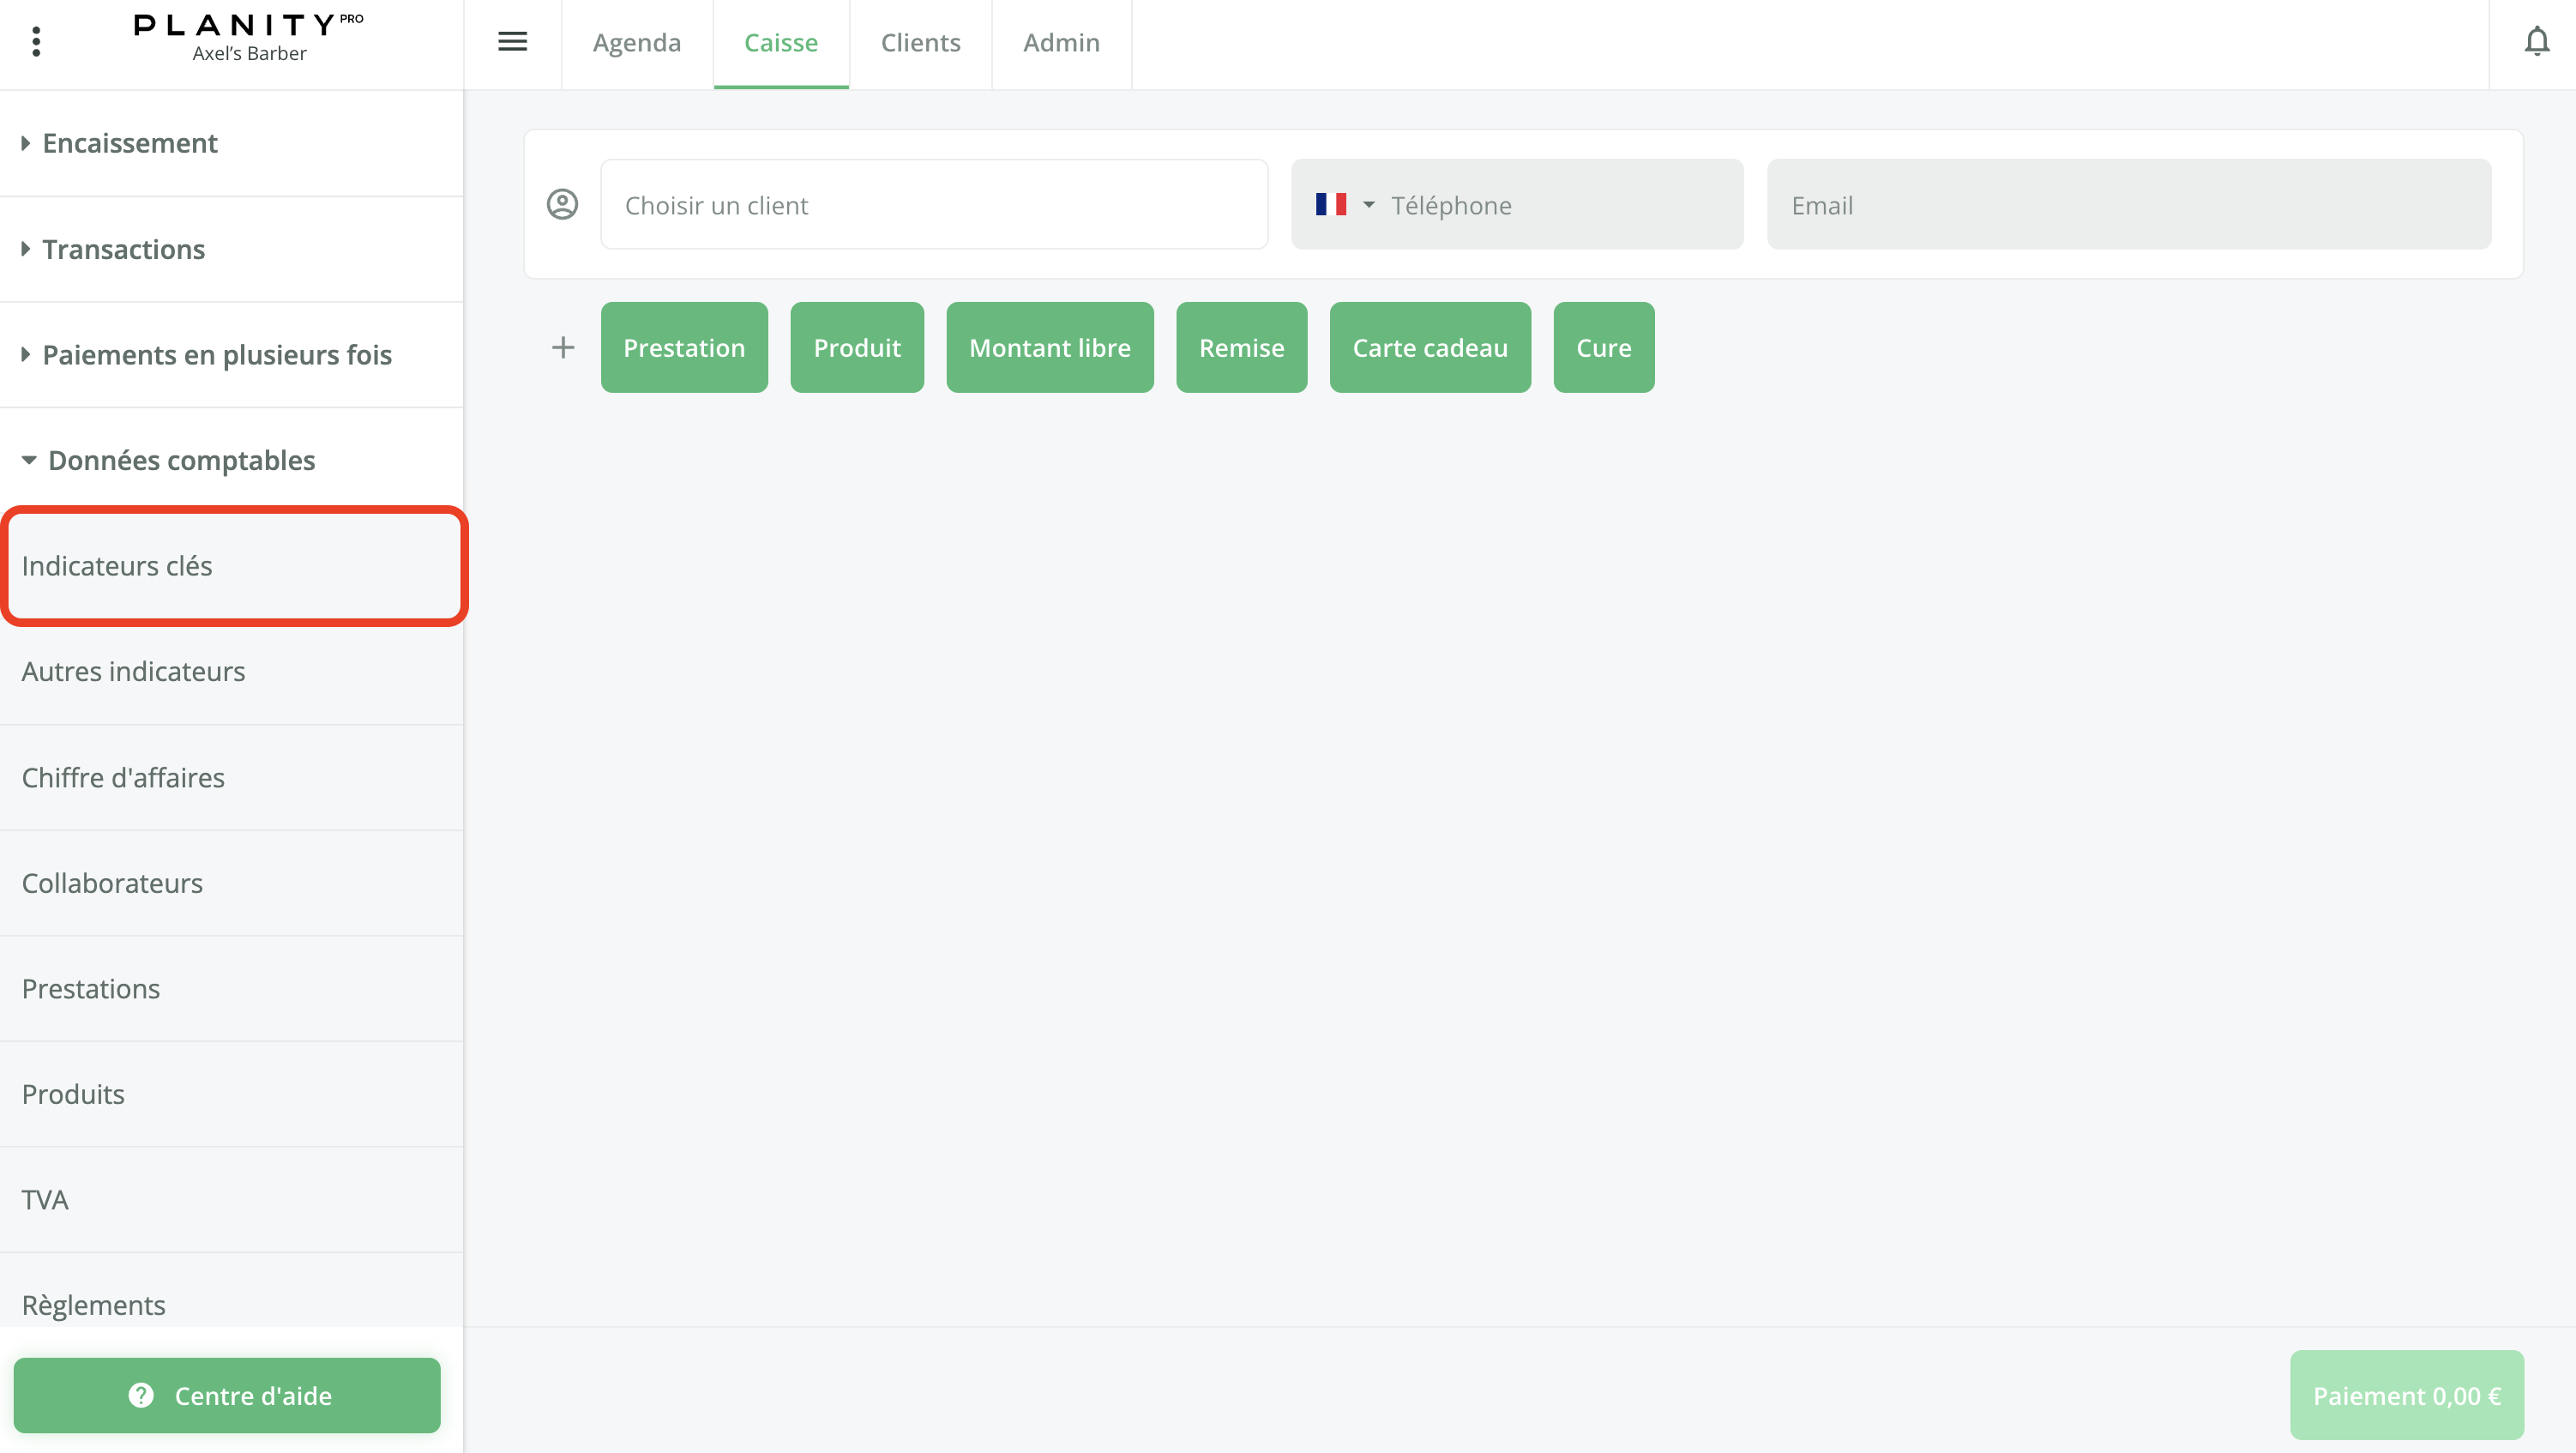The image size is (2576, 1453).
Task: Open the notifications bell
Action: point(2537,42)
